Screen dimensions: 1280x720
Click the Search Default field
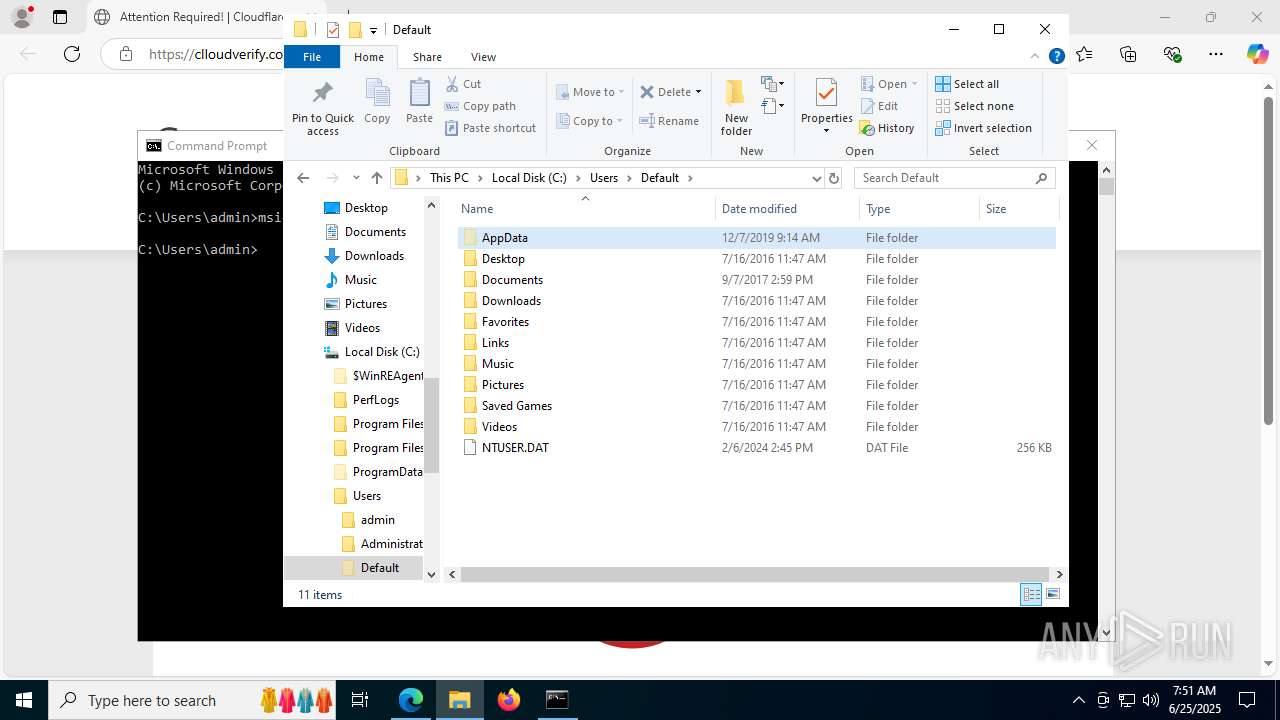[955, 178]
